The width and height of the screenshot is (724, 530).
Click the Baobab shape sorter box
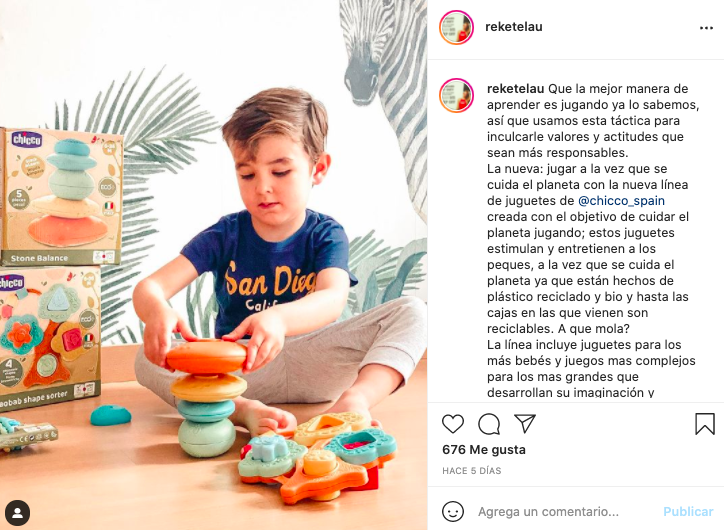click(x=49, y=338)
